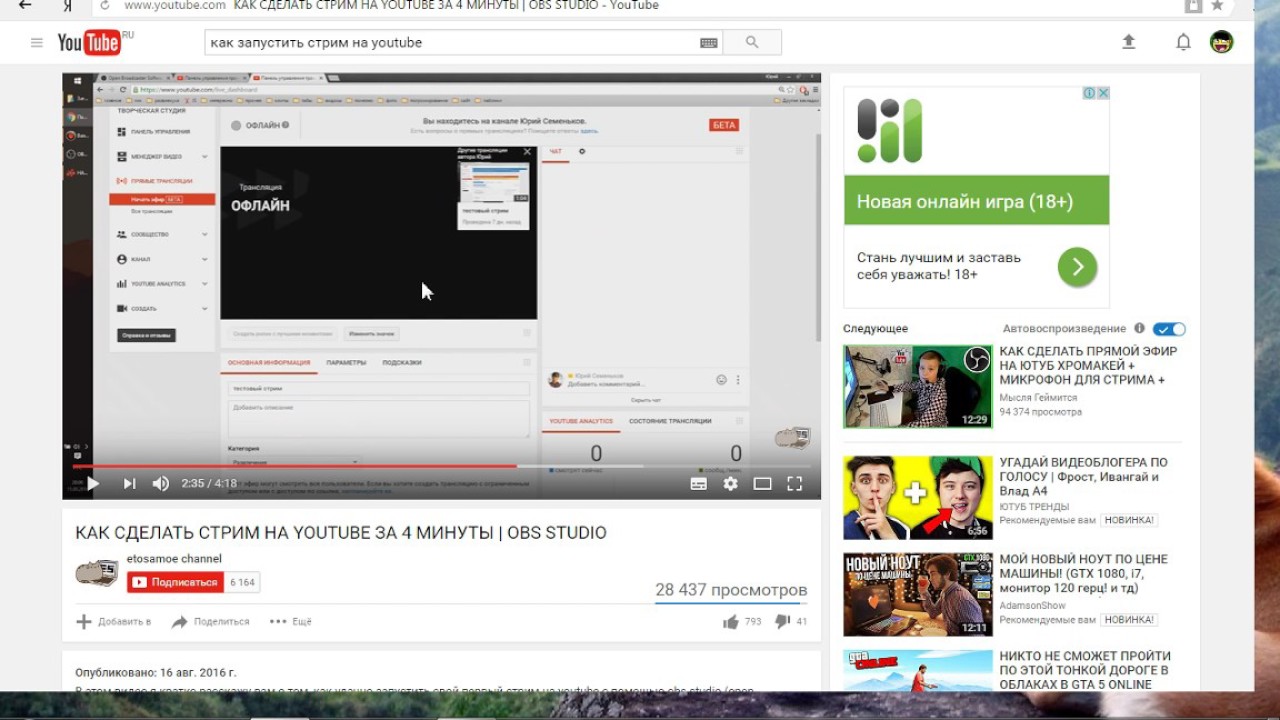Skip to the next video in player
The image size is (1280, 720).
[129, 484]
